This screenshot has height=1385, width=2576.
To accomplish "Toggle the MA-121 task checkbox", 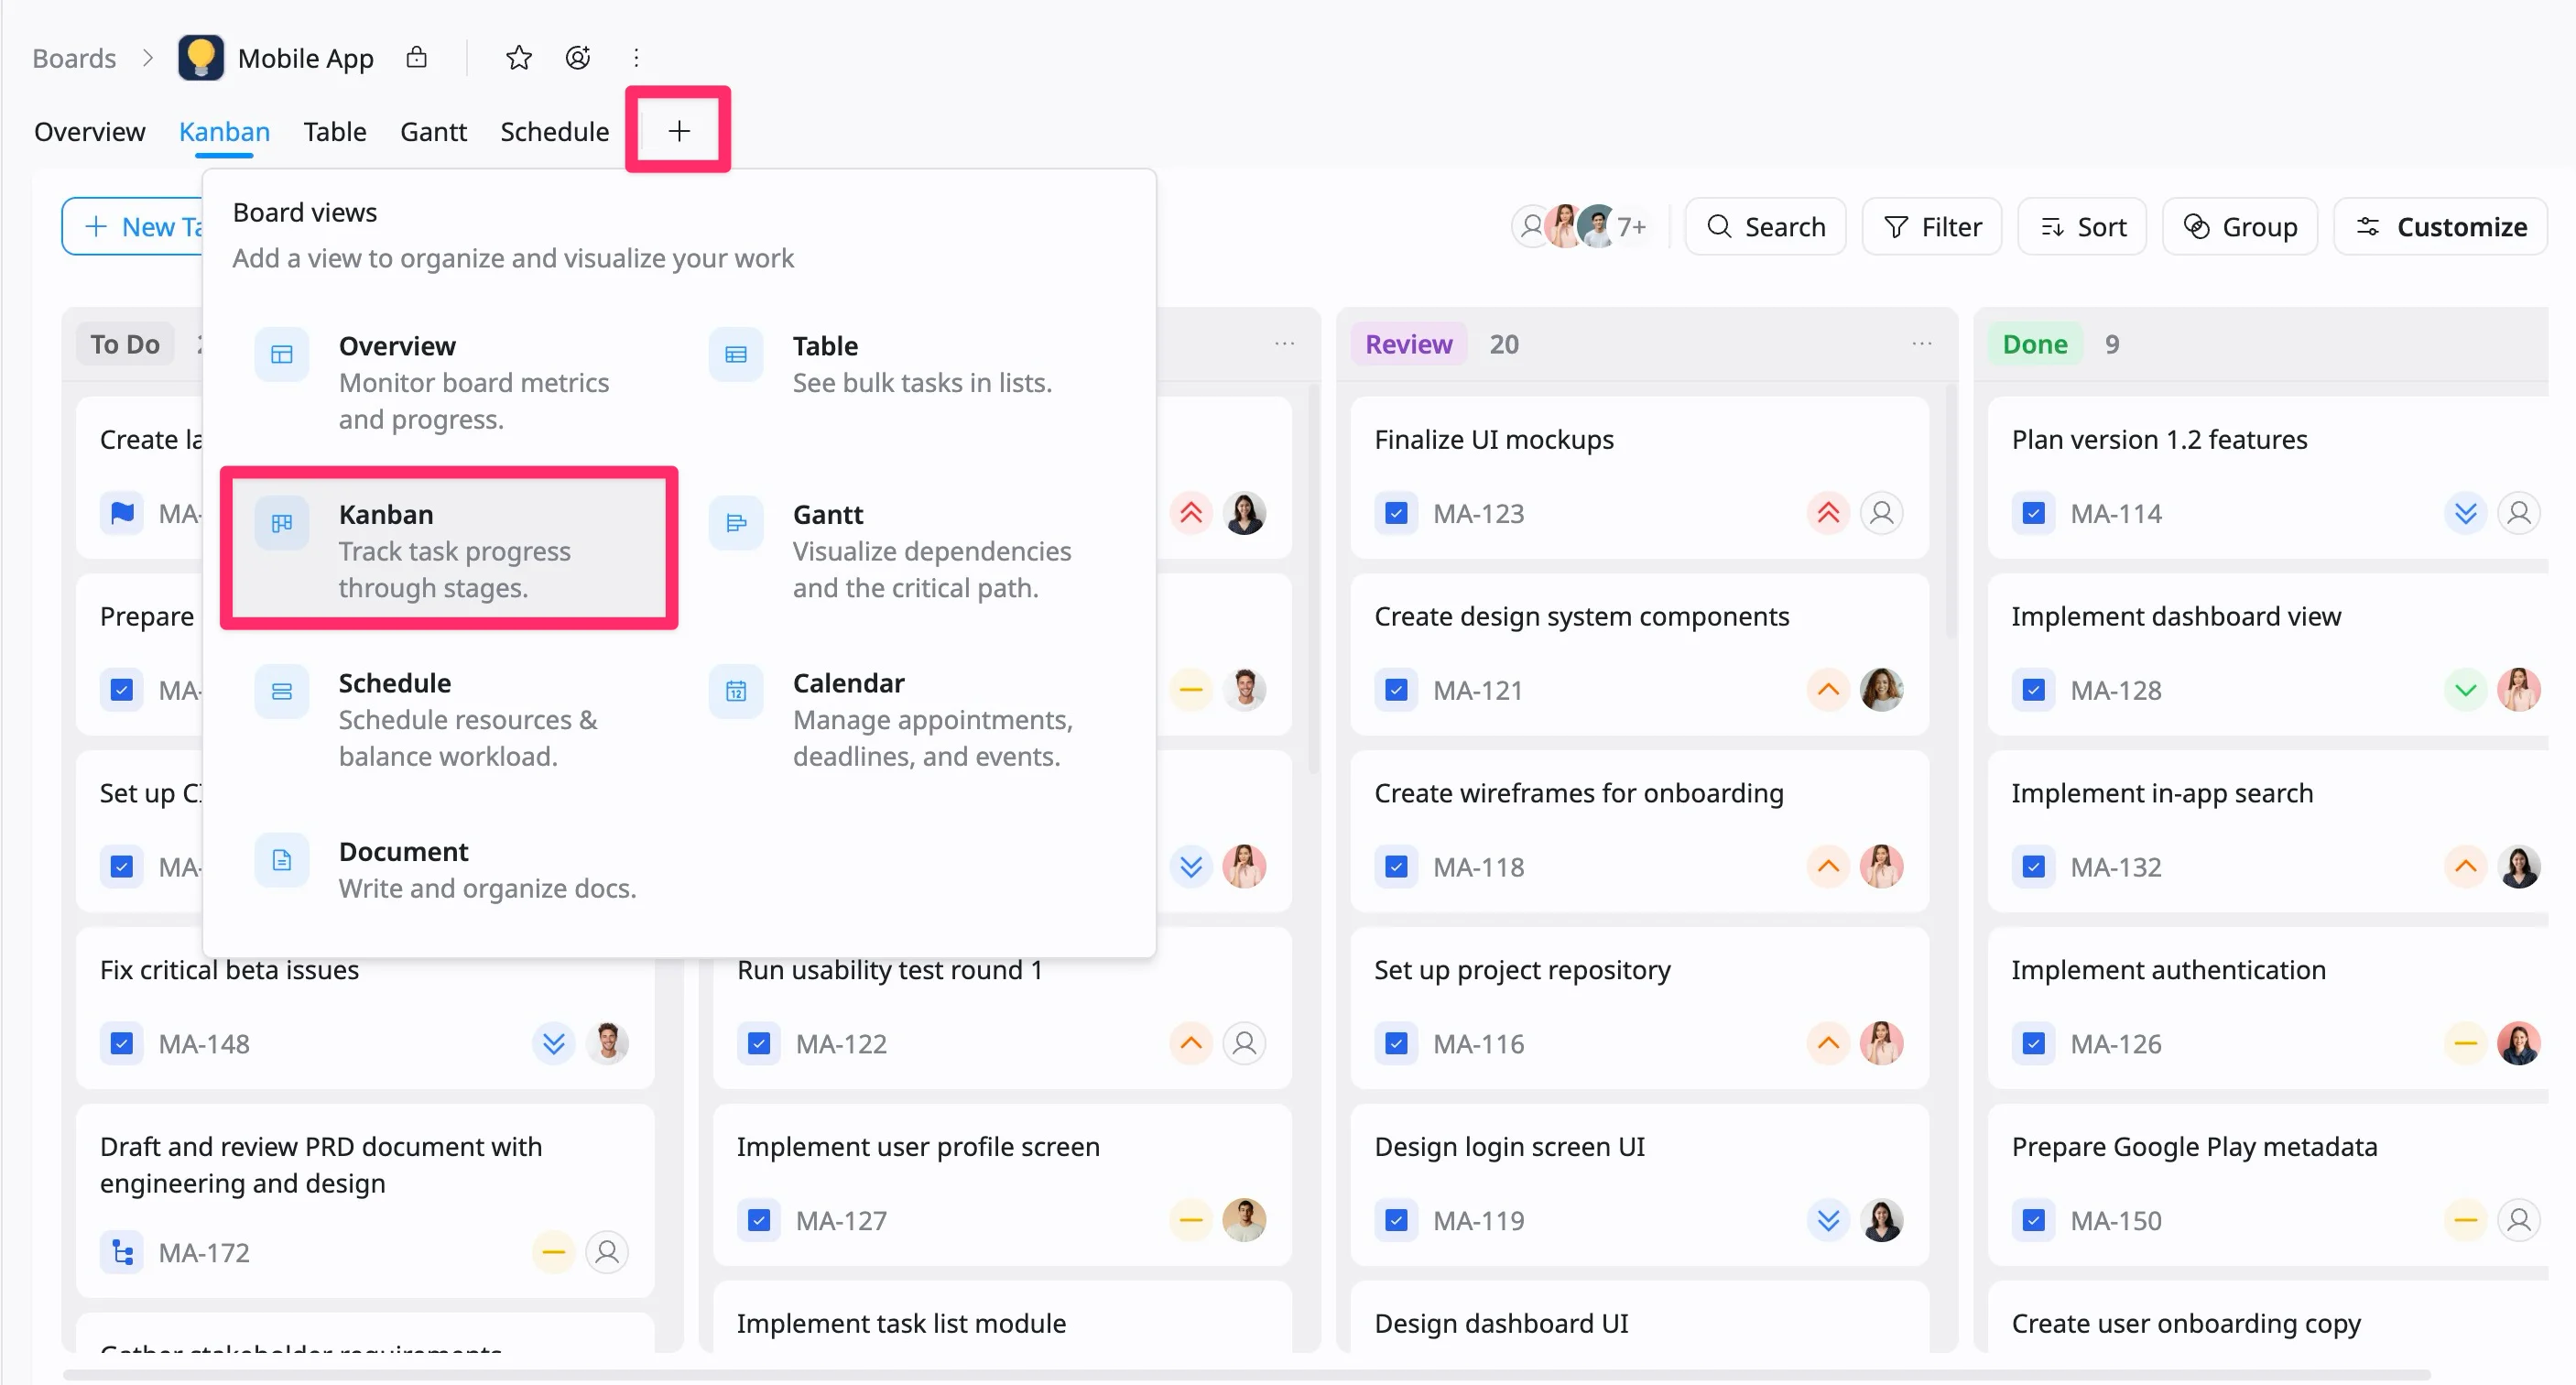I will click(x=1396, y=690).
